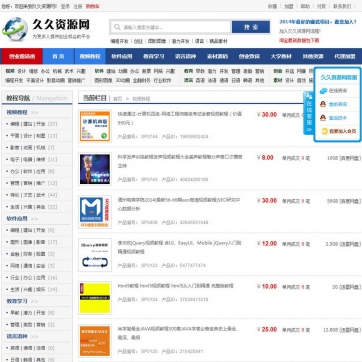Open the jQuery video tutorial title link
Screen dimensions: 362x362
coord(180,247)
